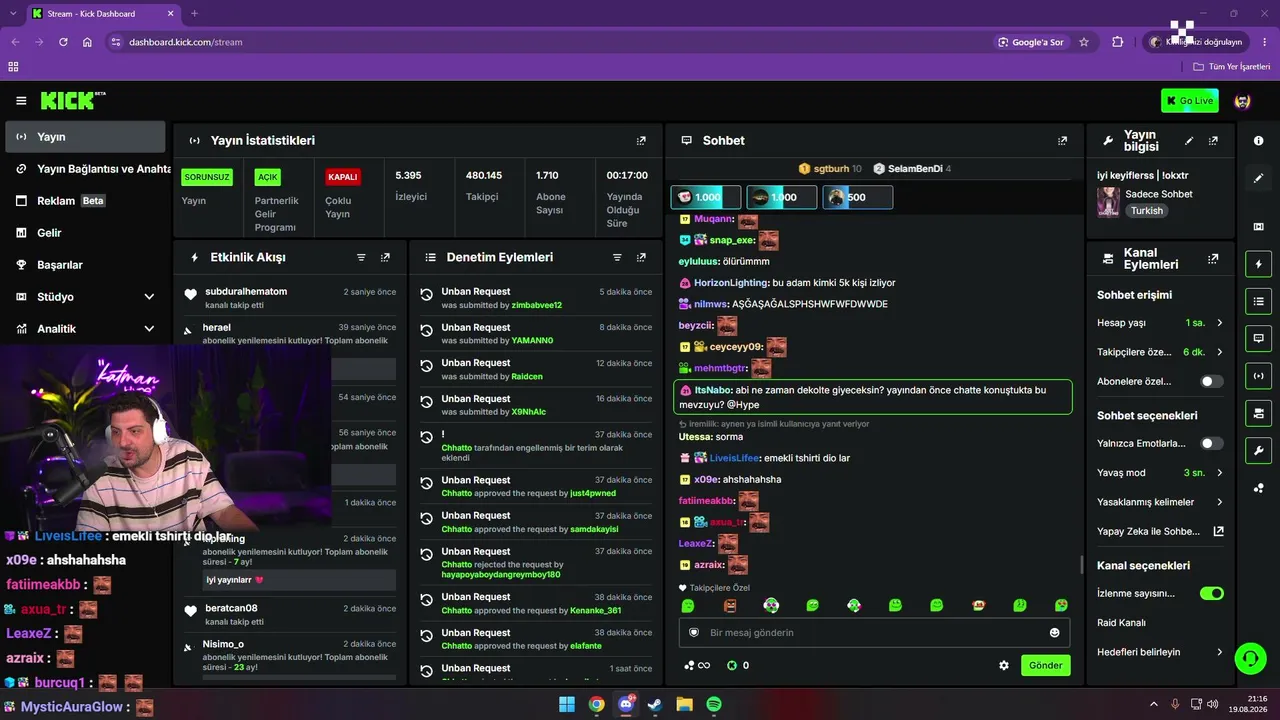Pop out the Yayın İstatistikleri panel
Screen dimensions: 1280x720
point(641,141)
